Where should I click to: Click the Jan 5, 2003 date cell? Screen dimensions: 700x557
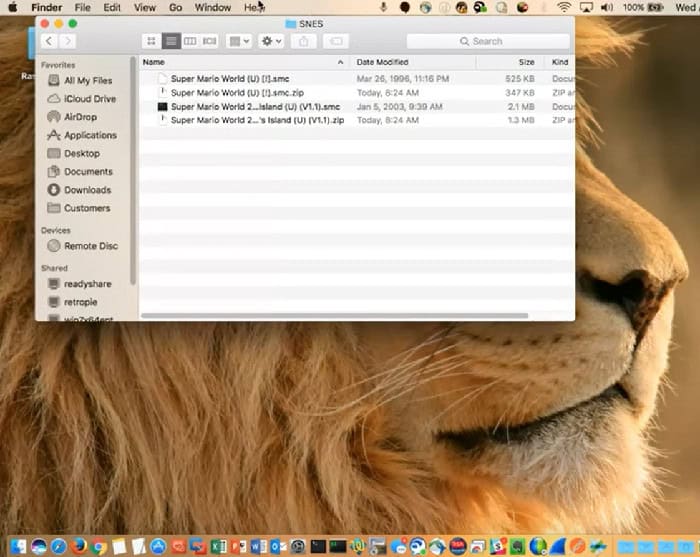coord(400,107)
